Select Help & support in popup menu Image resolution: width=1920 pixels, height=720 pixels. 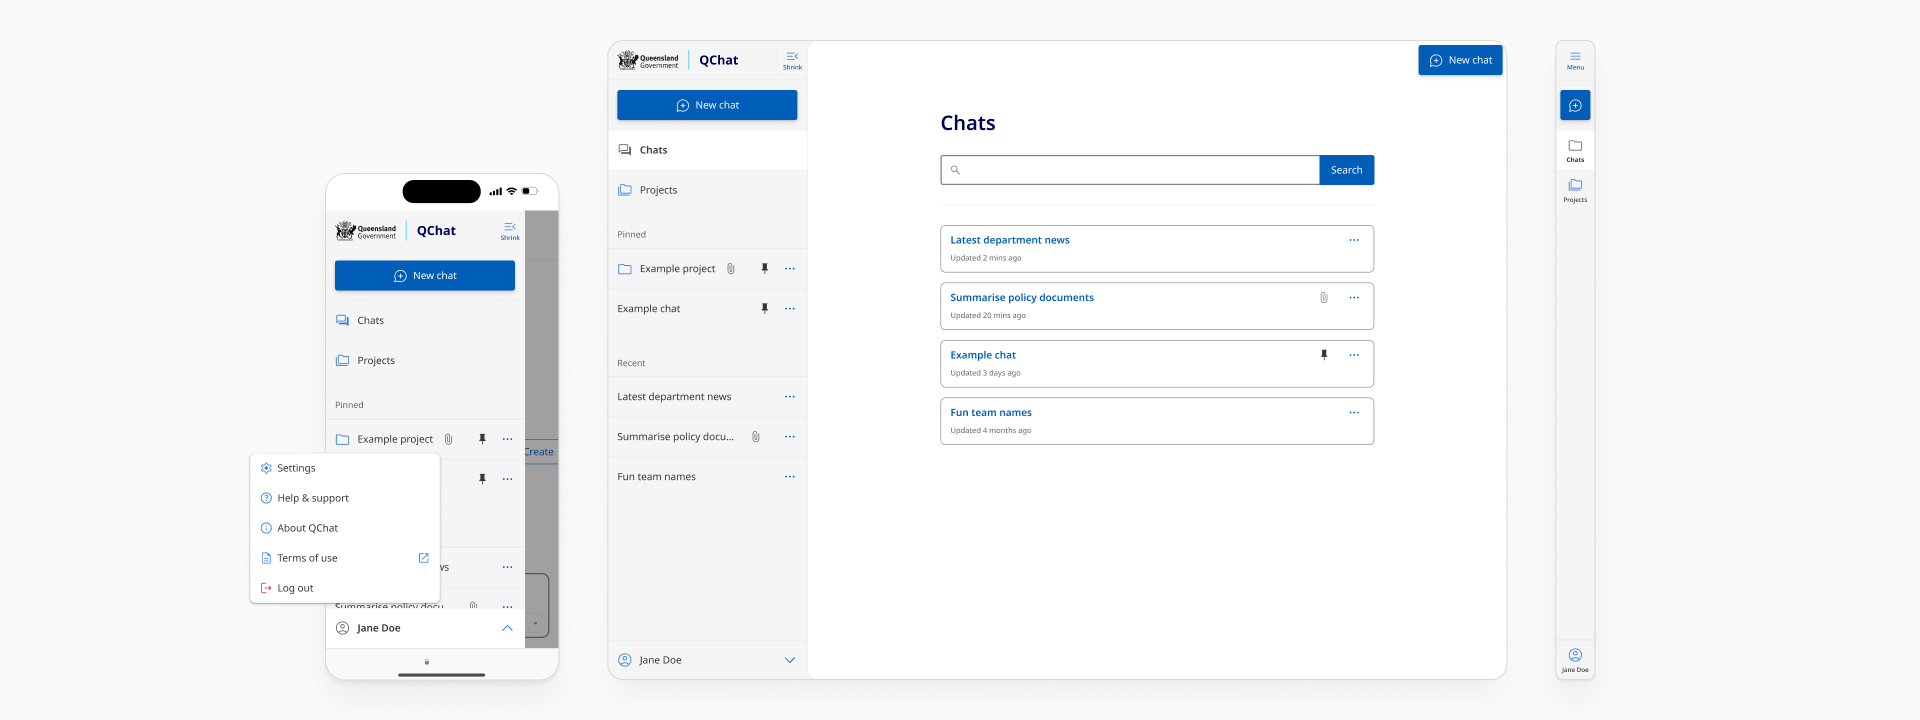[x=345, y=498]
